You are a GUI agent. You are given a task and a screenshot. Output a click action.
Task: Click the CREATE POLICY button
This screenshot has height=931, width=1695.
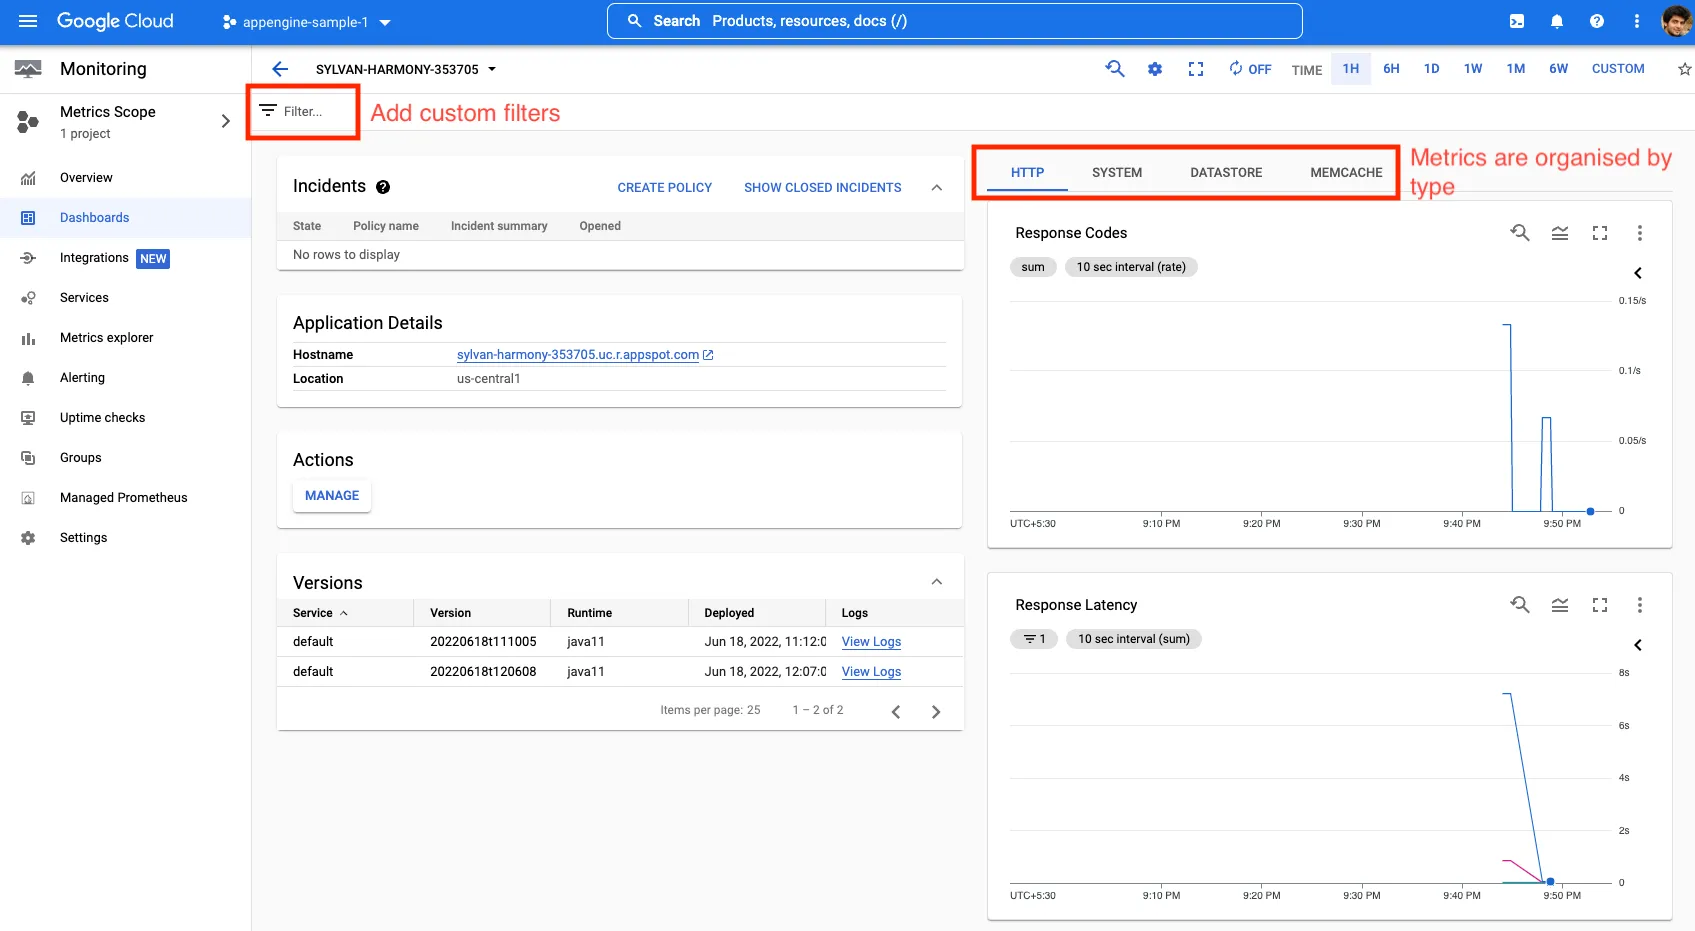(x=664, y=187)
